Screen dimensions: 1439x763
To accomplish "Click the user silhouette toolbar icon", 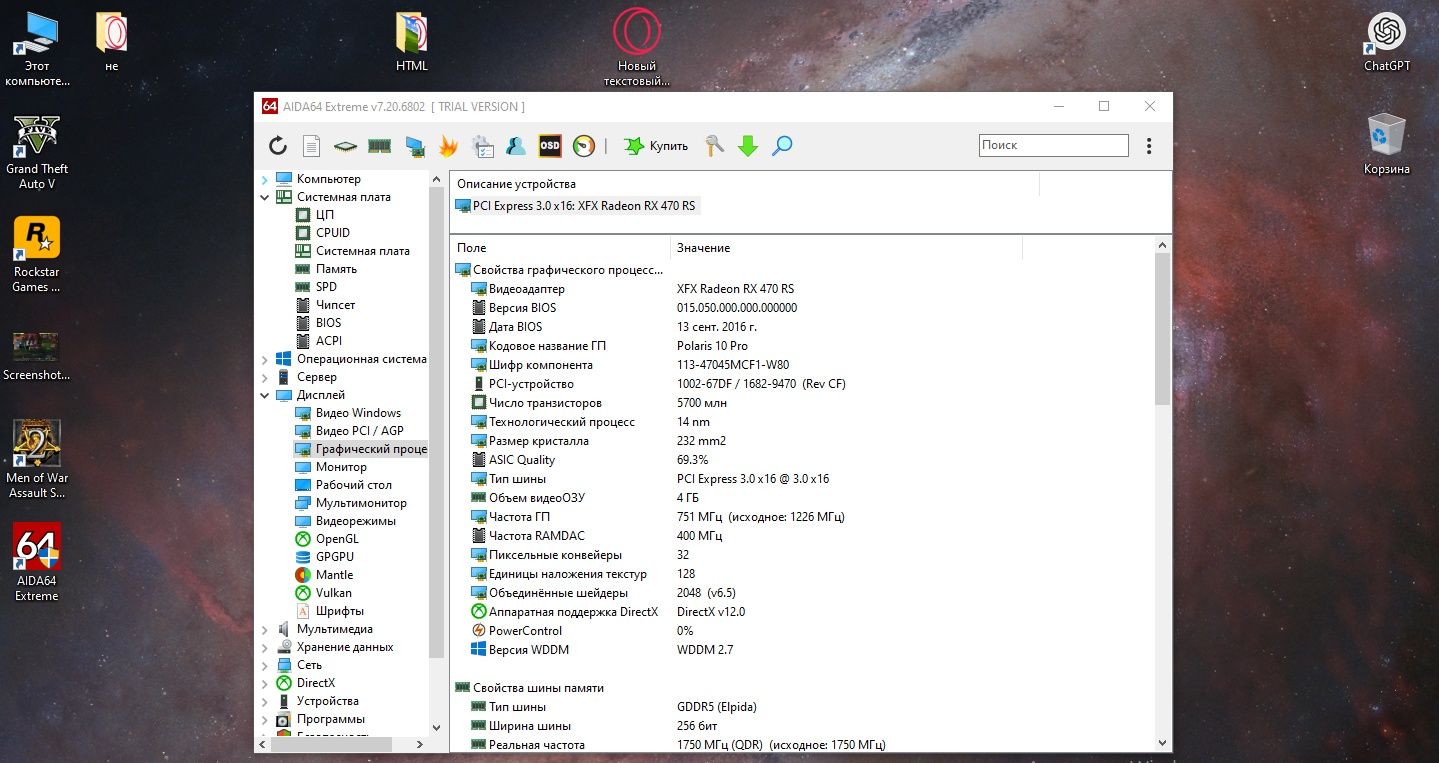I will [516, 146].
